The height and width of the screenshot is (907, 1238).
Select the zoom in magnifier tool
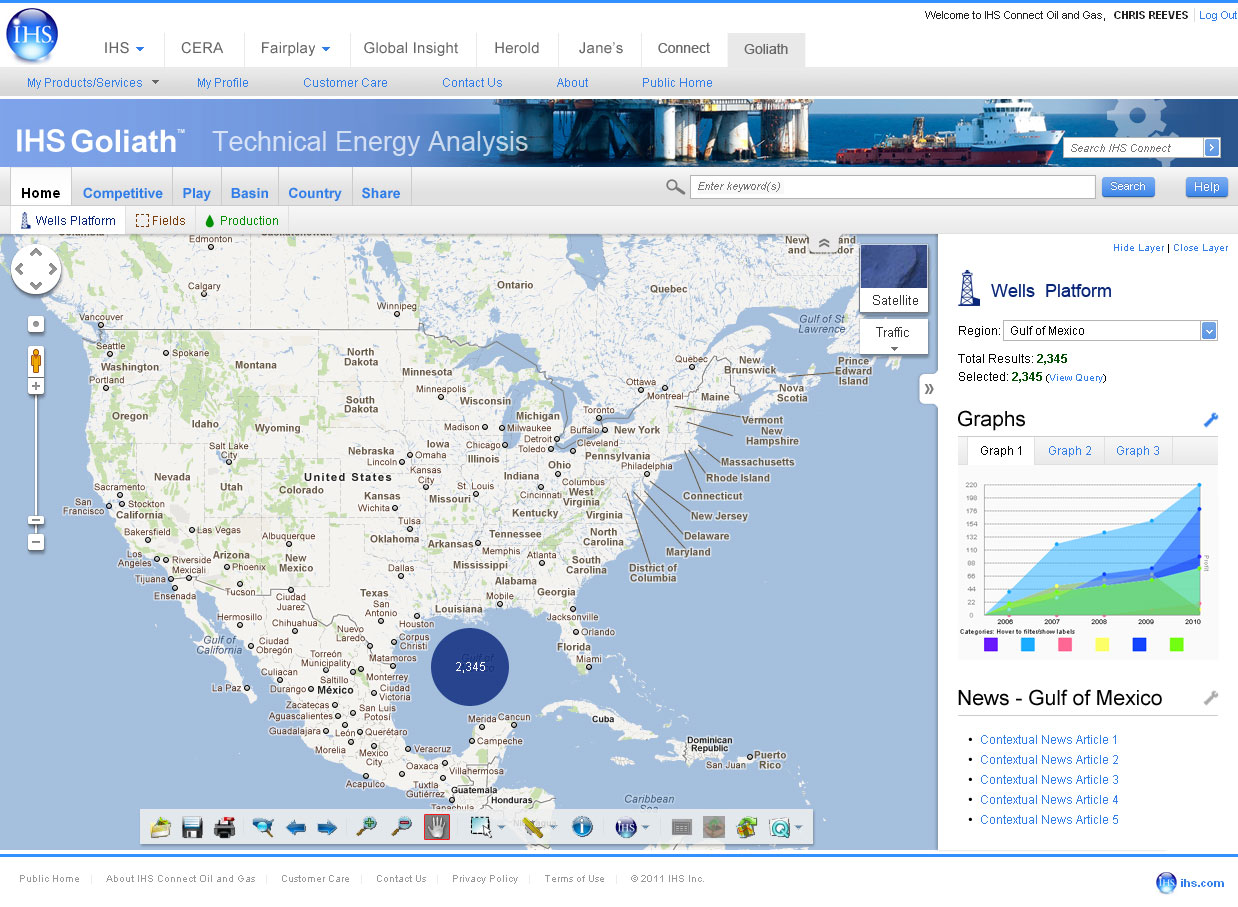(x=367, y=827)
